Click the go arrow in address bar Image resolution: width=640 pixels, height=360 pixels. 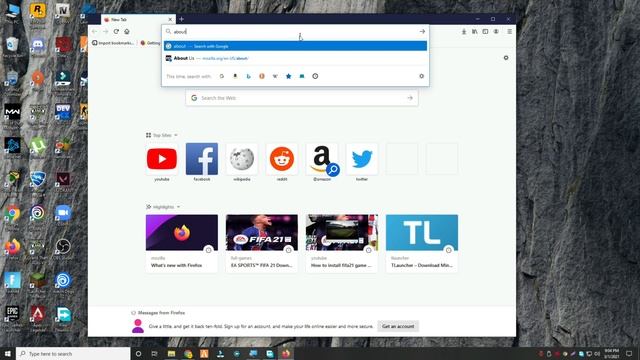point(422,31)
